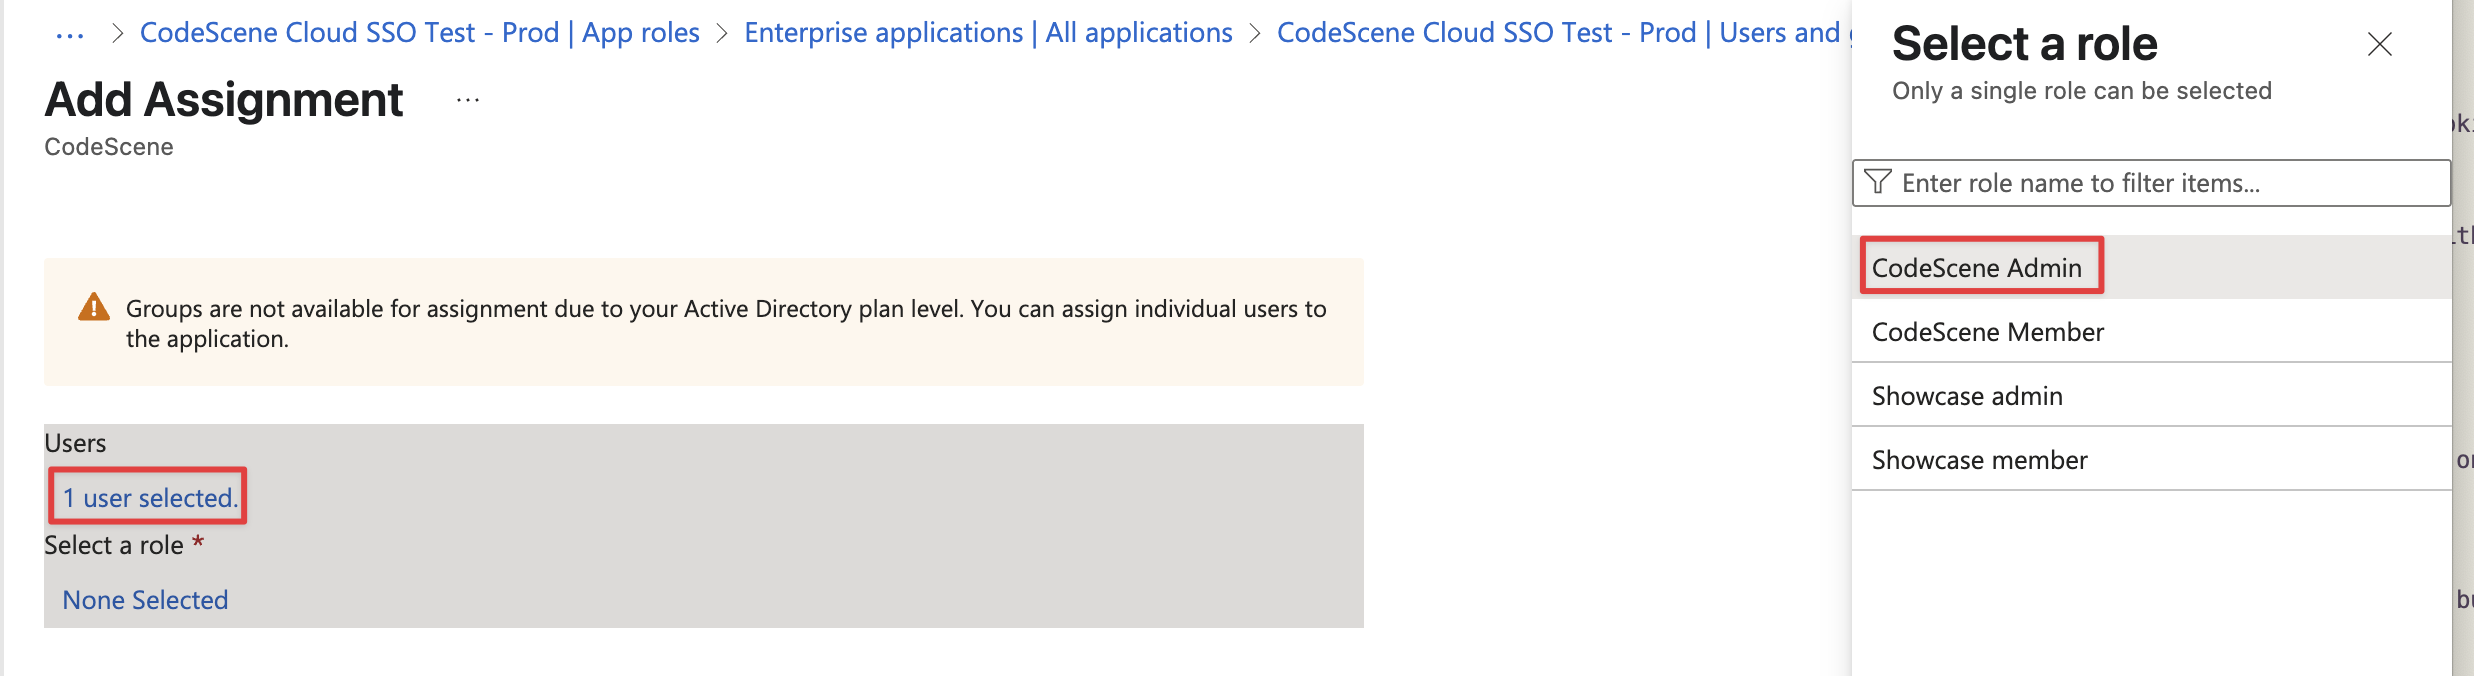Open the App roles breadcrumb link
Screen dimensions: 2474x676
click(419, 33)
